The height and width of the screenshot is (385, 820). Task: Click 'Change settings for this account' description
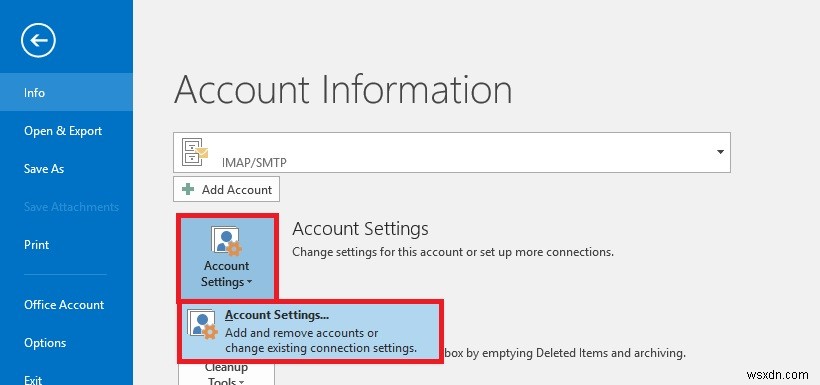click(x=453, y=252)
